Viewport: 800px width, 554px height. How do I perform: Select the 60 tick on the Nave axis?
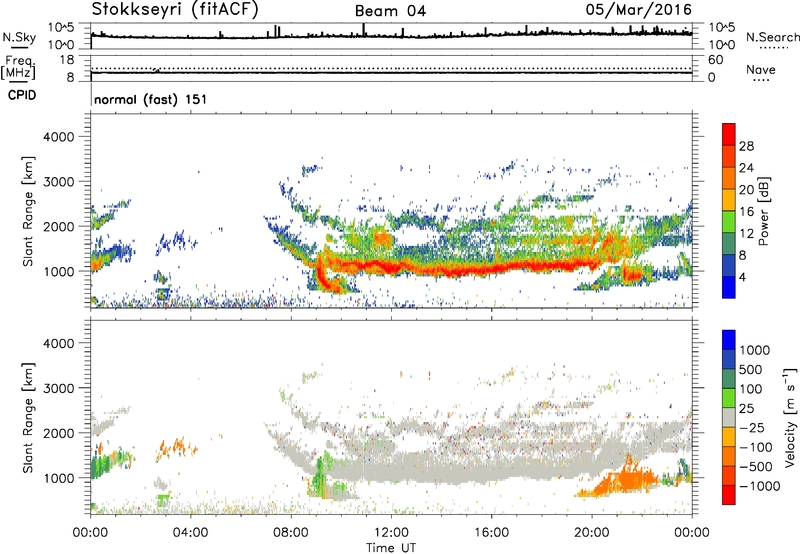[x=715, y=60]
